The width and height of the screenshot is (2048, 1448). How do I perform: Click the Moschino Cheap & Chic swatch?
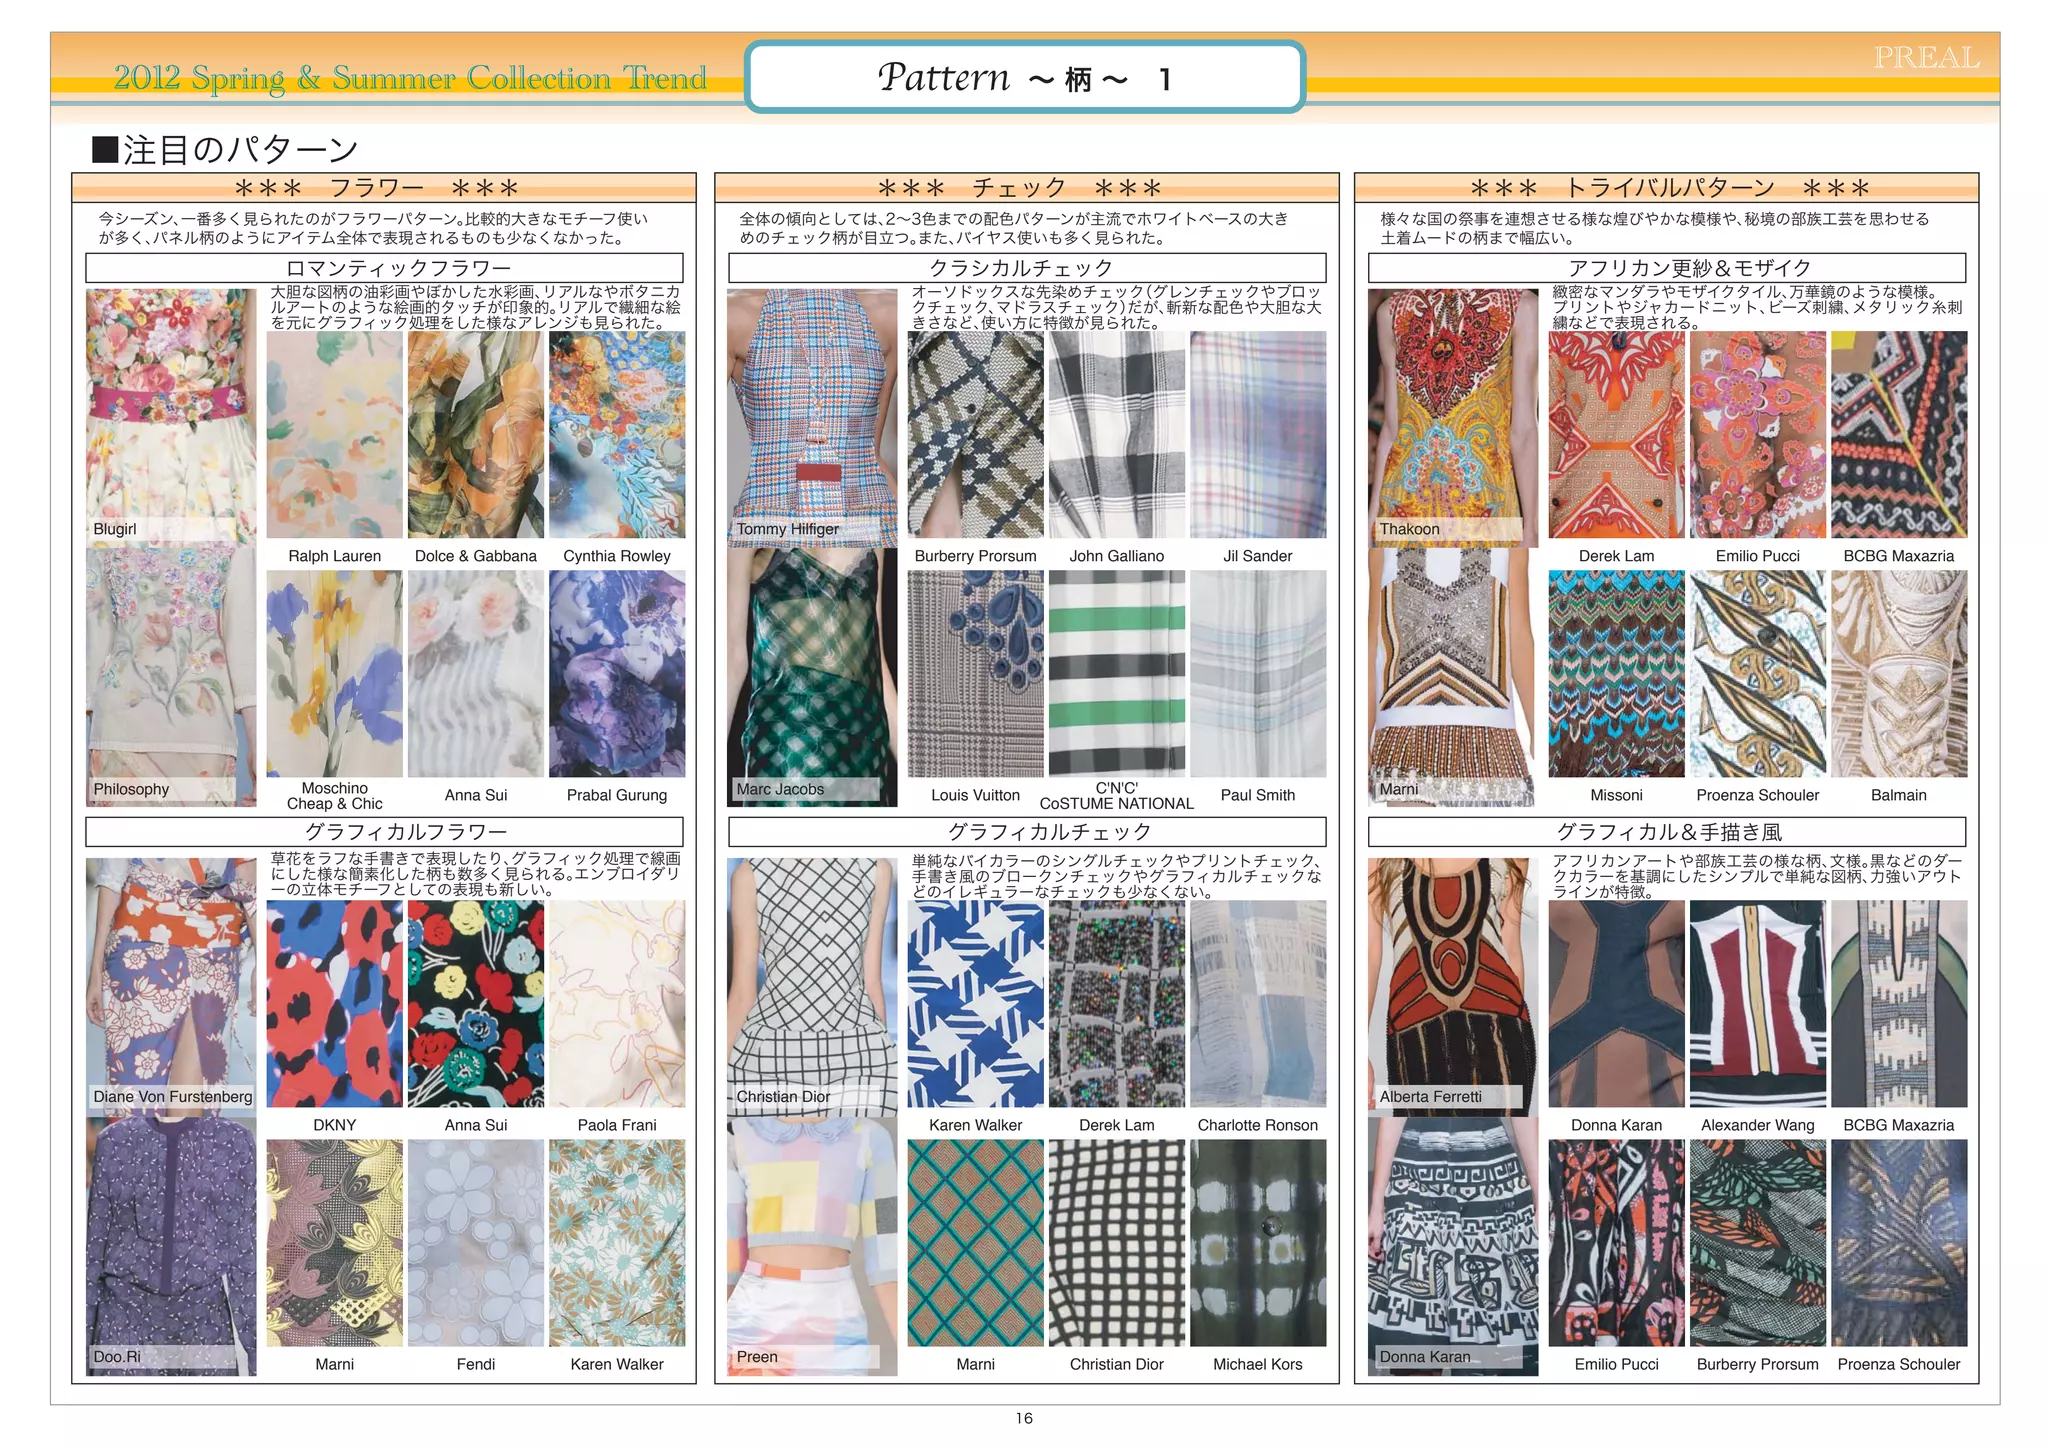point(335,674)
